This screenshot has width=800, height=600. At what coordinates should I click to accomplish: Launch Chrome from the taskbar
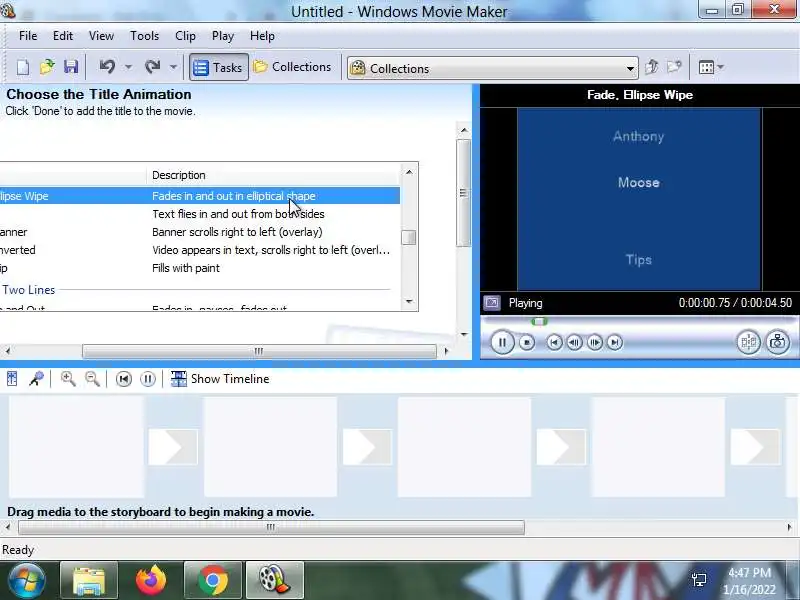(213, 580)
